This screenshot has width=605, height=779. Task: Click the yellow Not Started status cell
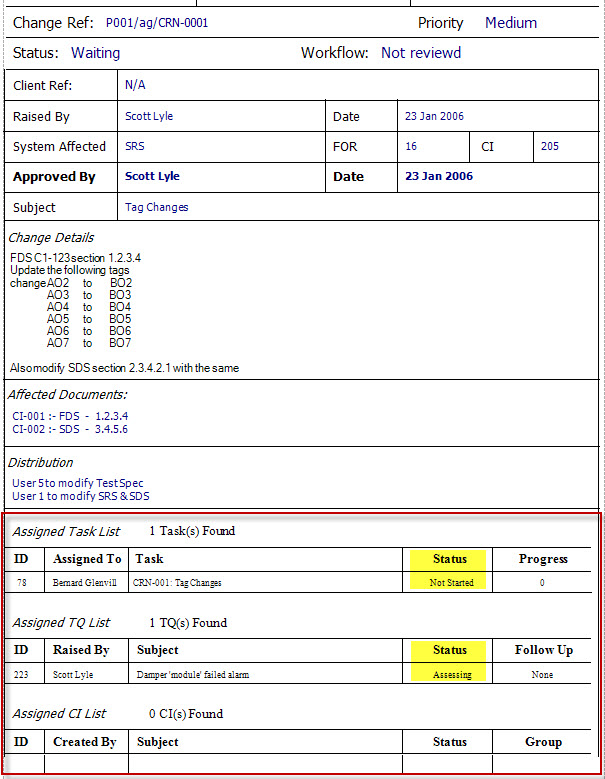451,582
